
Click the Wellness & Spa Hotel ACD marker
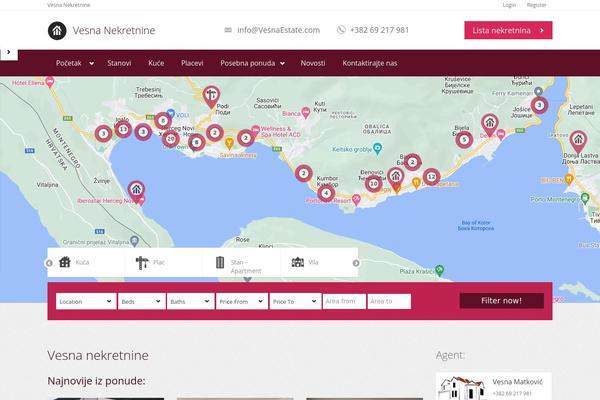(x=256, y=129)
